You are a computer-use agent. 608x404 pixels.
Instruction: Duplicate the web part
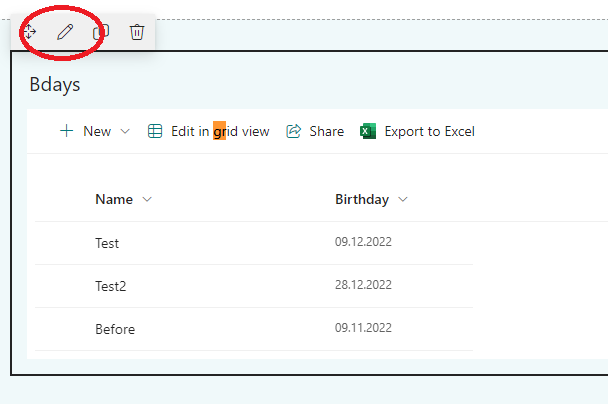click(100, 32)
